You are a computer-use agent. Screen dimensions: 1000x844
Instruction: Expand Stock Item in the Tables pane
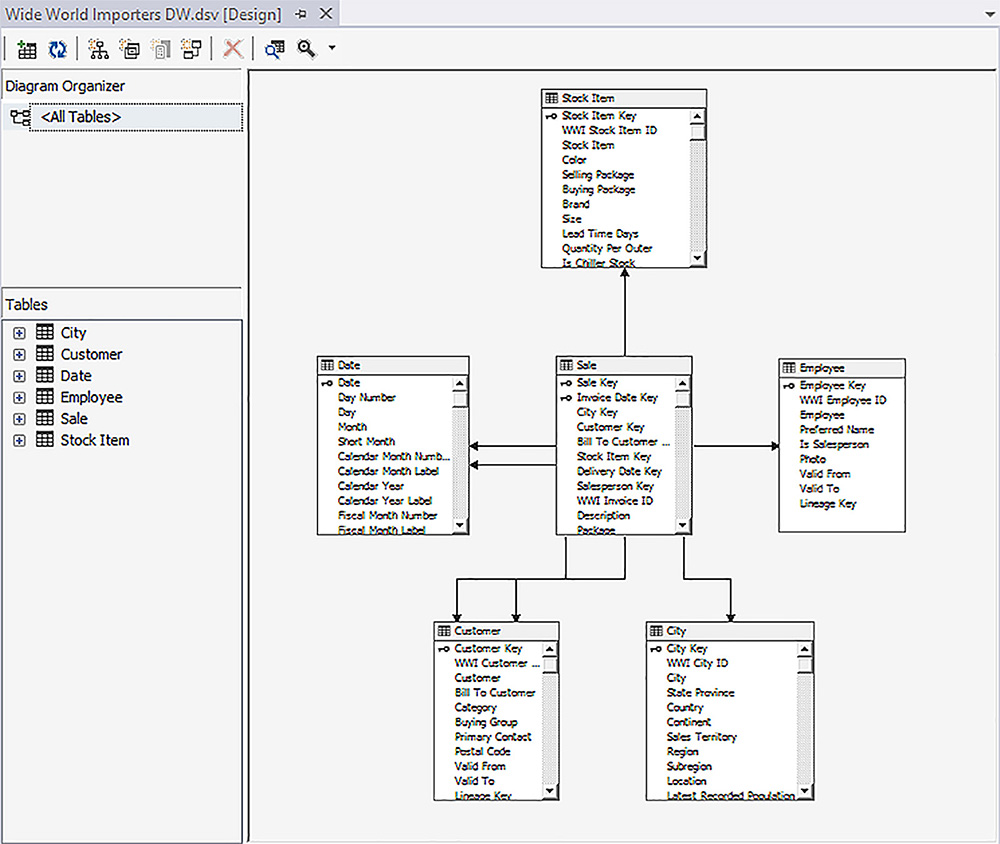click(x=19, y=440)
